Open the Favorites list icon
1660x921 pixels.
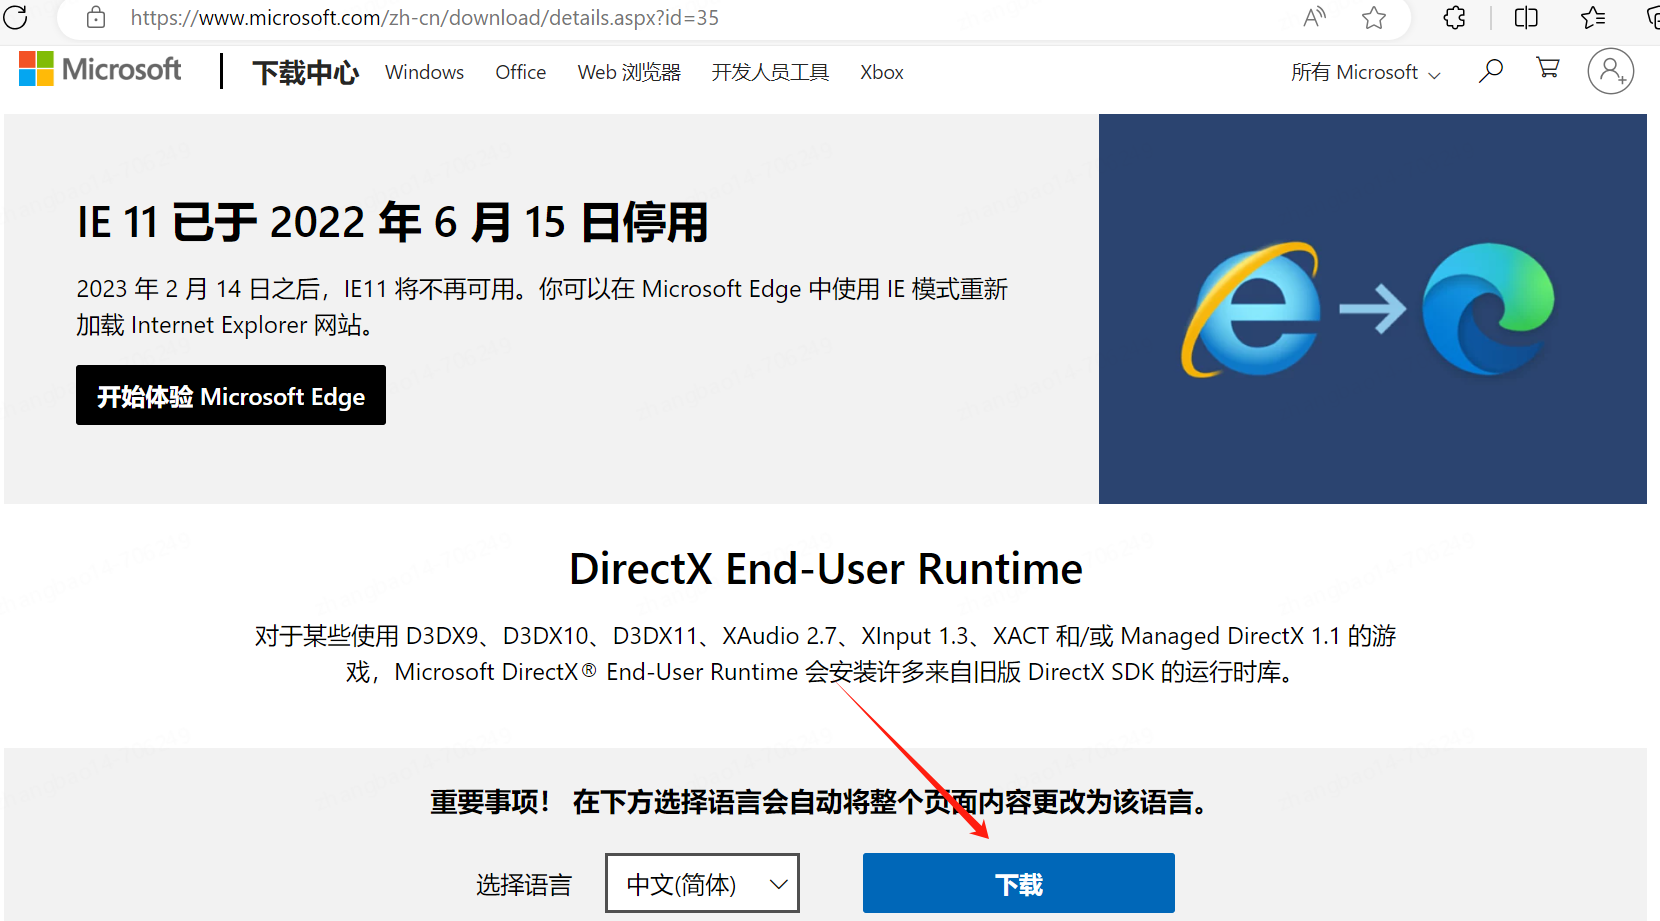point(1593,17)
